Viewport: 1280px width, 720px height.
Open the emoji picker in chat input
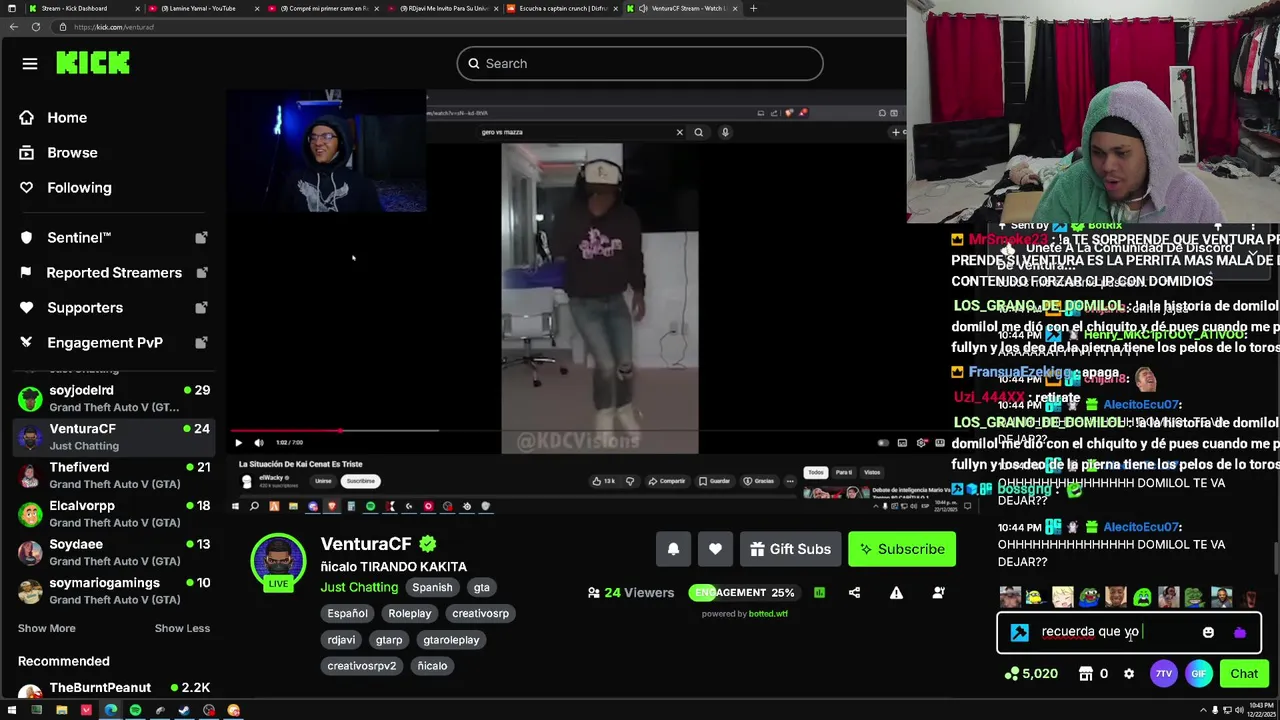pos(1208,632)
